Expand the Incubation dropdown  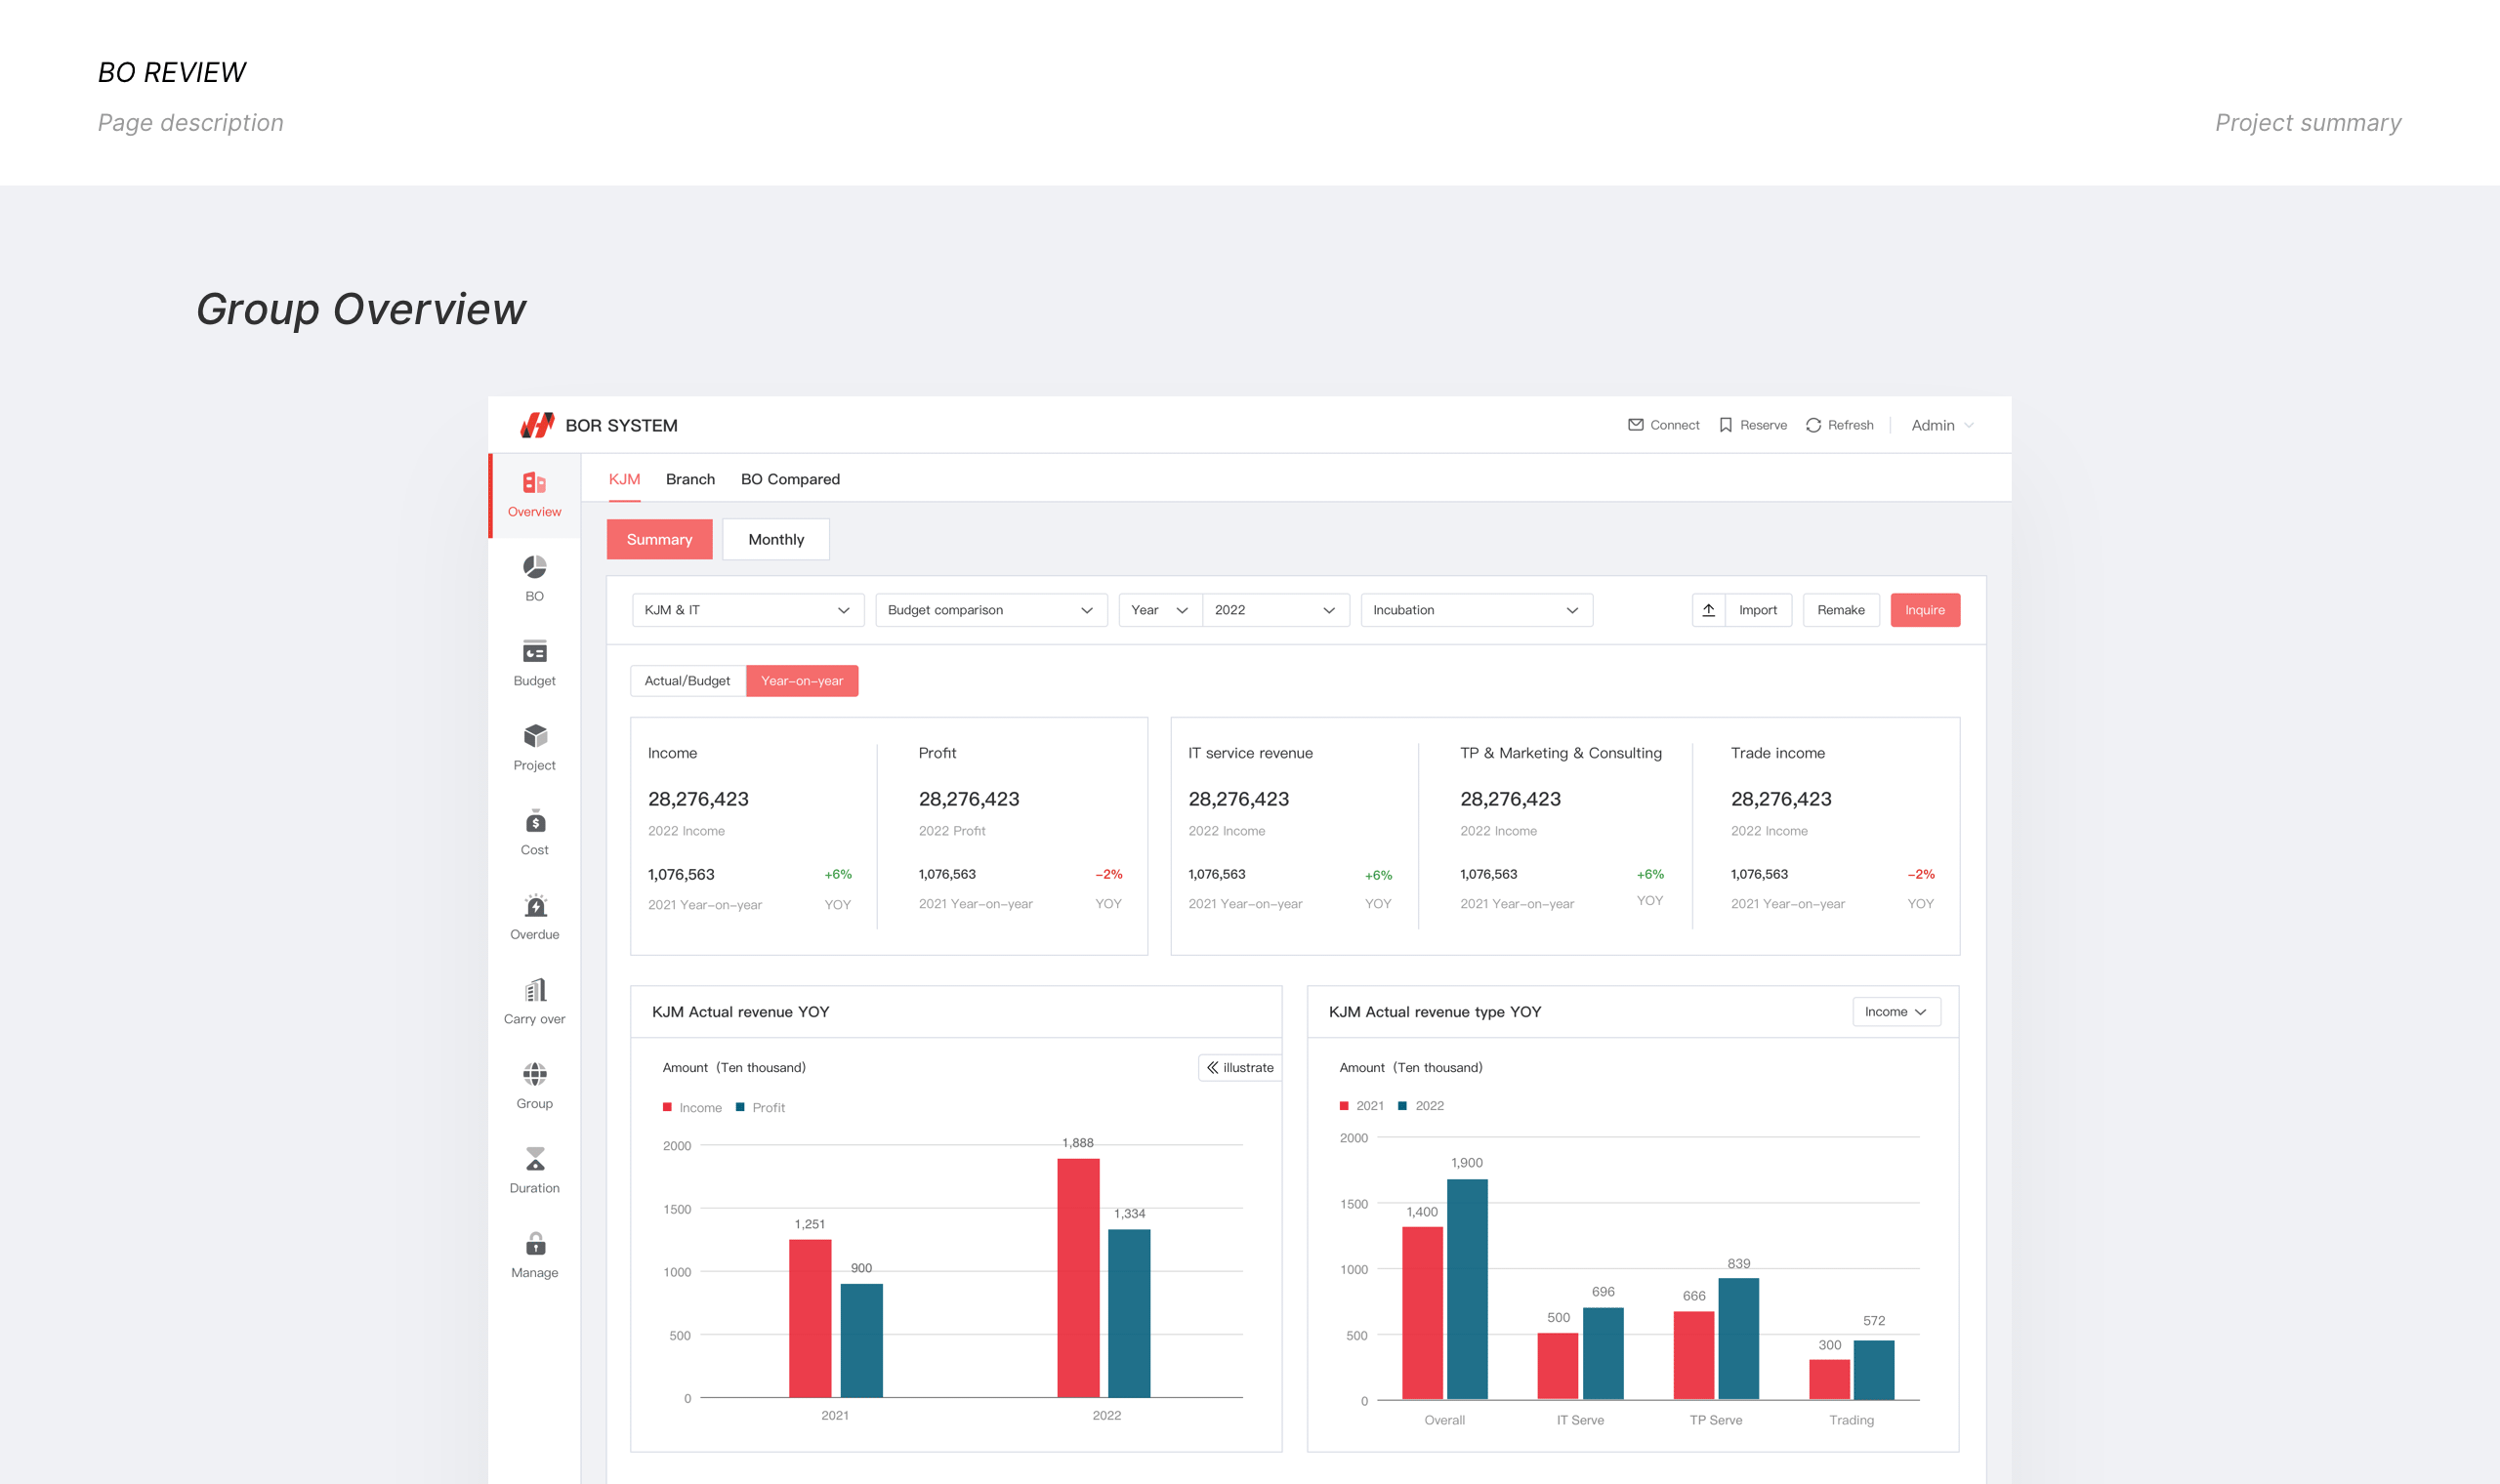pos(1477,610)
